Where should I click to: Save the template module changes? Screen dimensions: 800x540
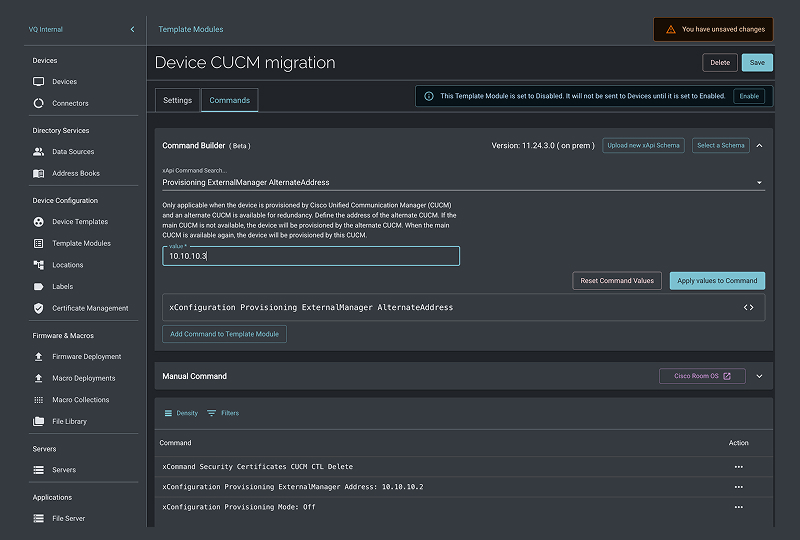(757, 62)
